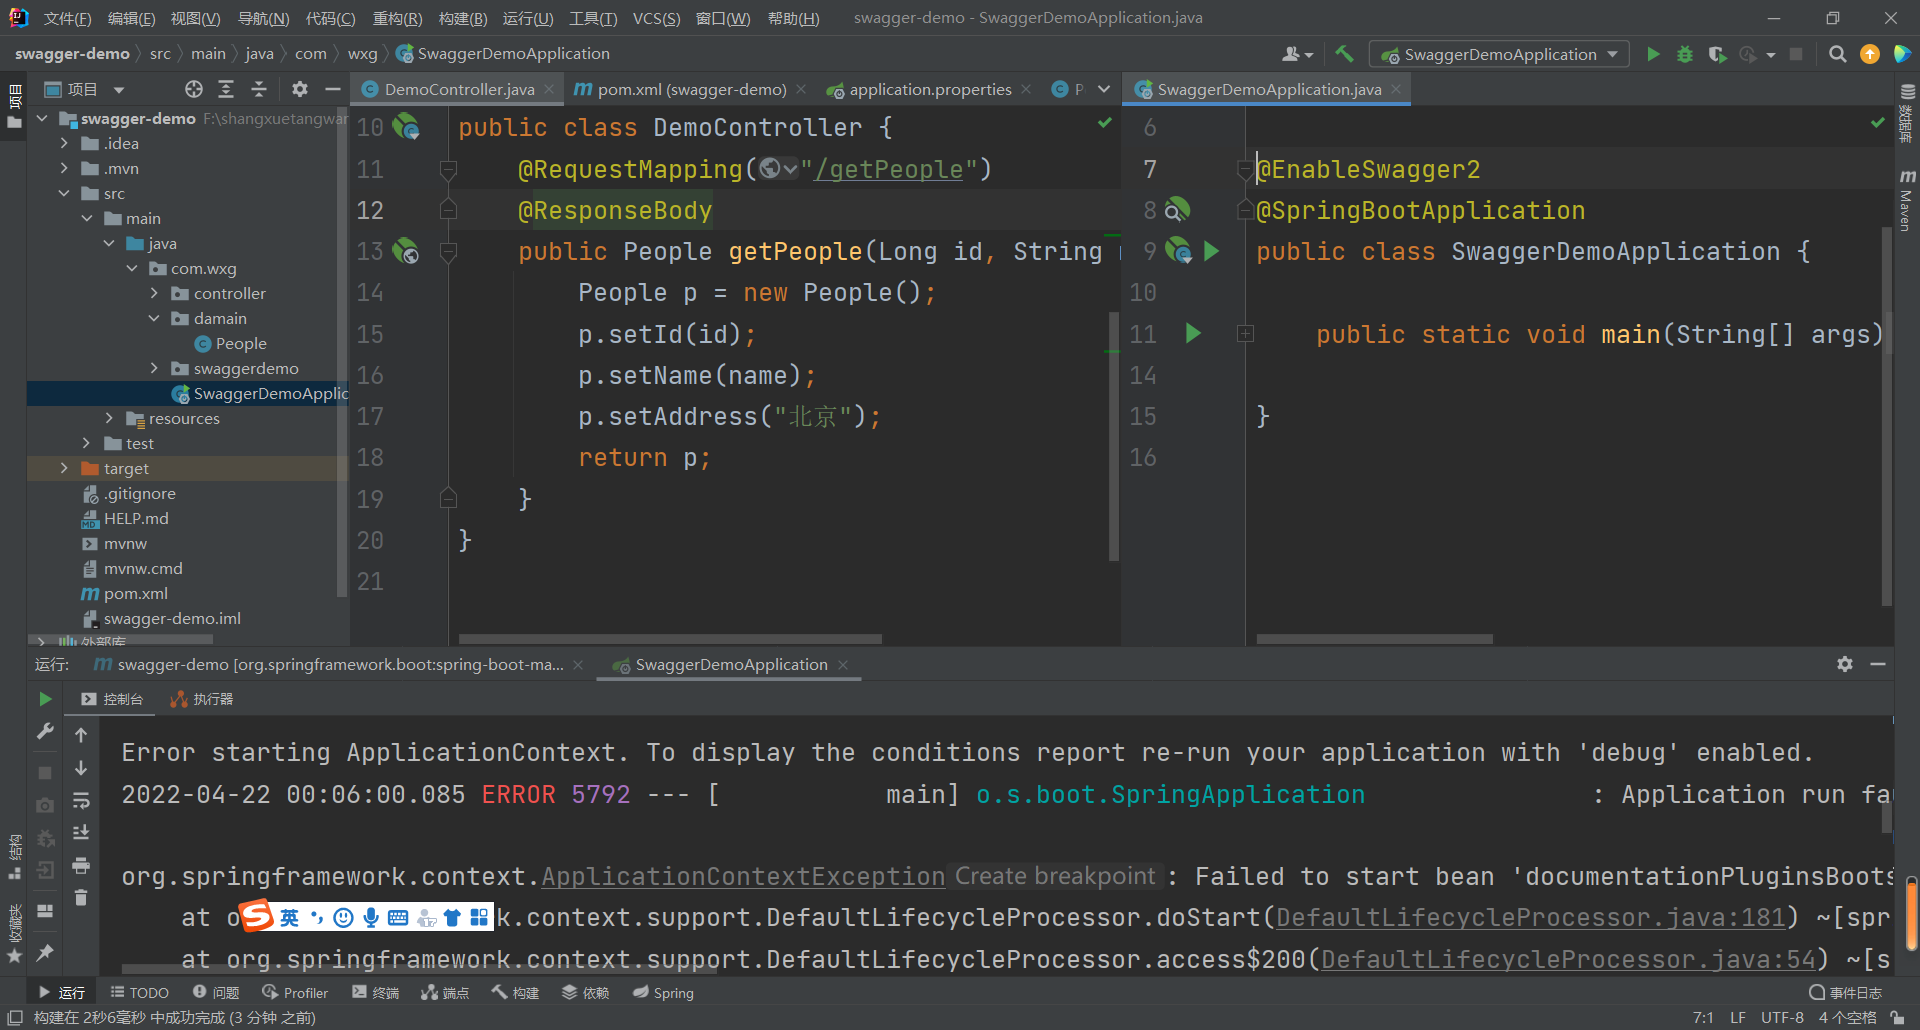This screenshot has height=1030, width=1920.
Task: Toggle soft-wrap in console output
Action: coord(81,801)
